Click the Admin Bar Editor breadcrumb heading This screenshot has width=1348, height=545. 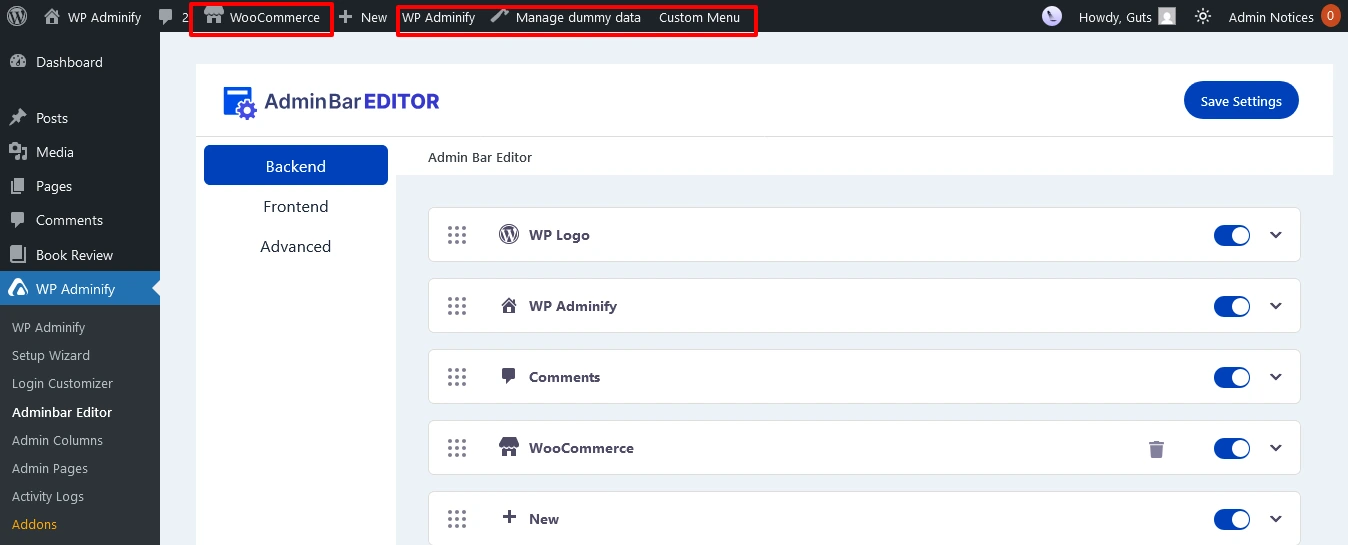pos(480,157)
